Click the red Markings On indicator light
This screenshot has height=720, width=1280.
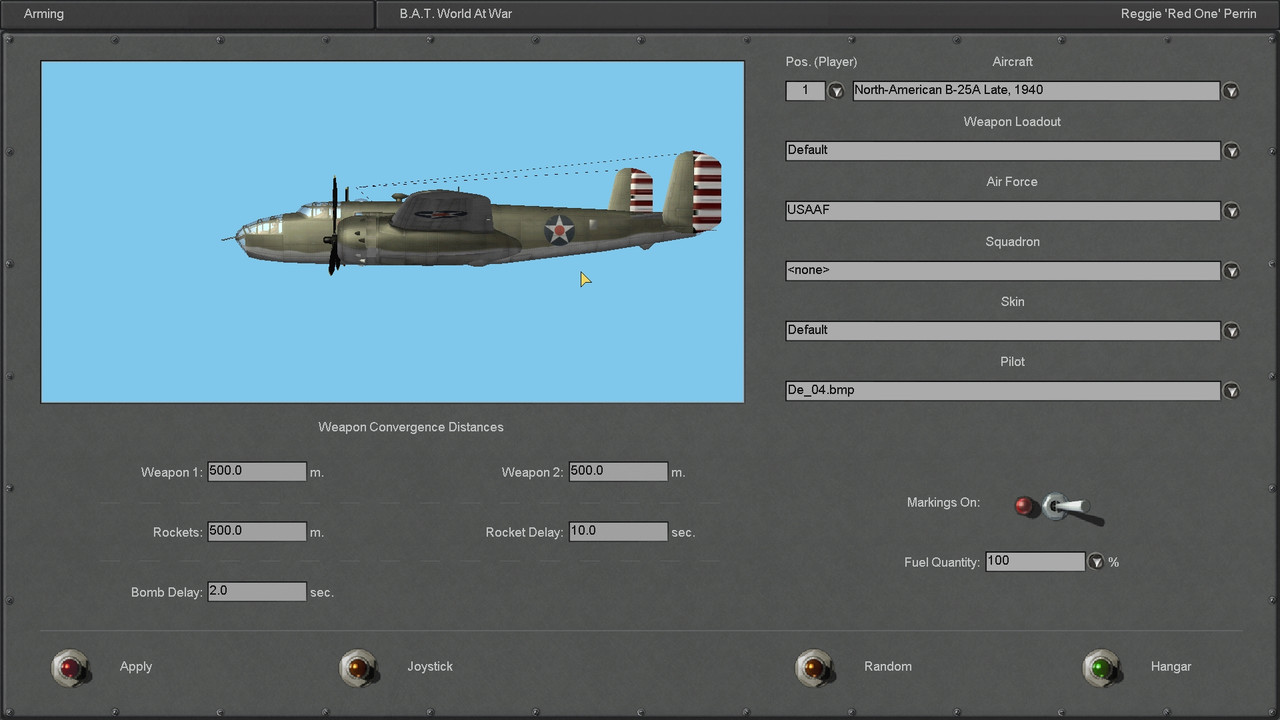(1025, 505)
